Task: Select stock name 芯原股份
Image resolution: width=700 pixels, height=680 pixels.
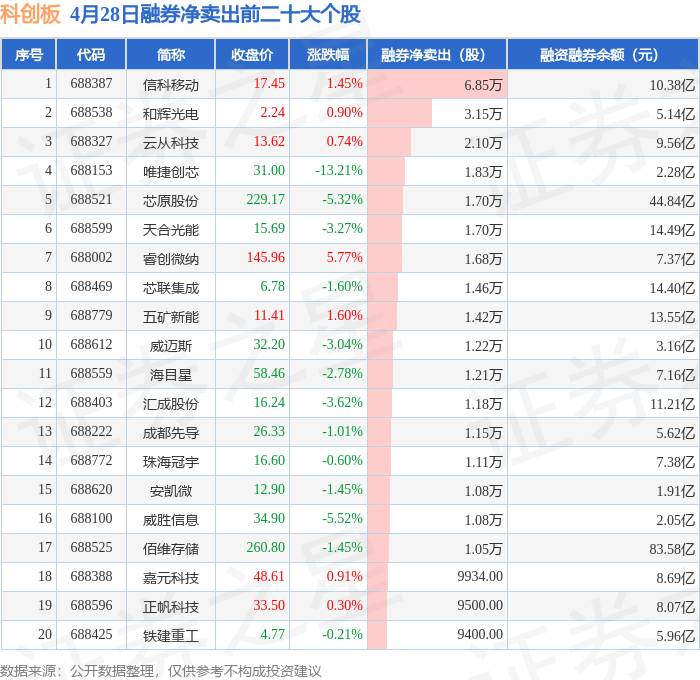Action: pyautogui.click(x=171, y=201)
